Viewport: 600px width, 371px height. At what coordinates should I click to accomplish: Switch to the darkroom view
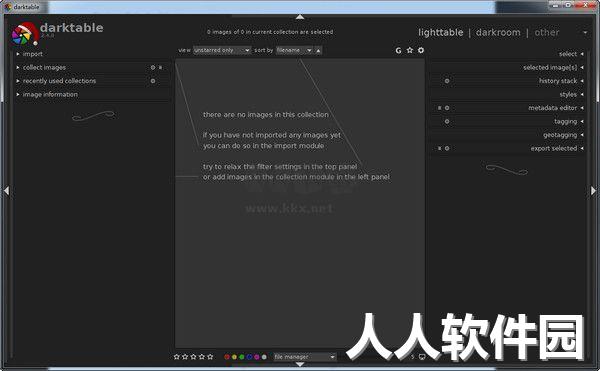(x=498, y=33)
